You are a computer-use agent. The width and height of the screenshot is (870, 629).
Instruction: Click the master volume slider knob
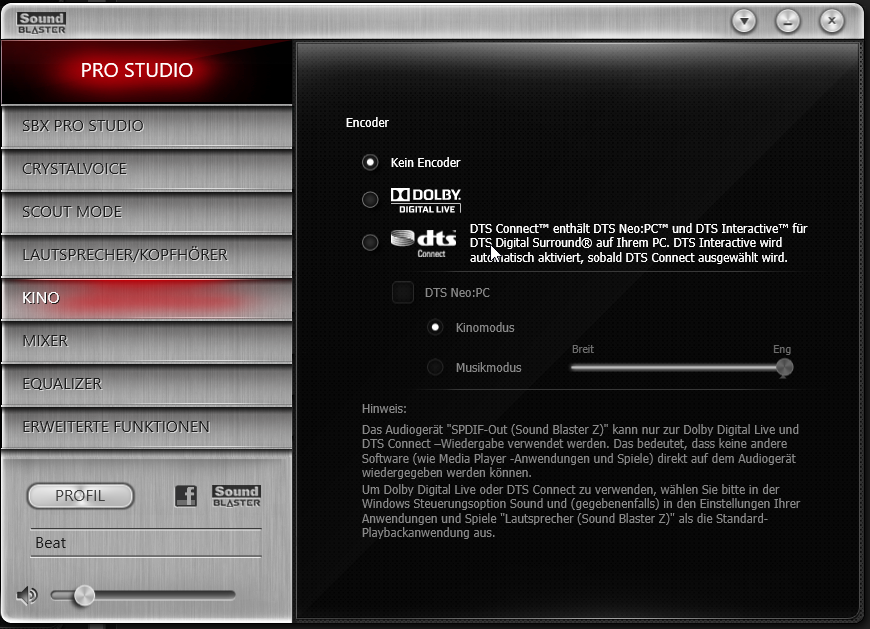84,596
